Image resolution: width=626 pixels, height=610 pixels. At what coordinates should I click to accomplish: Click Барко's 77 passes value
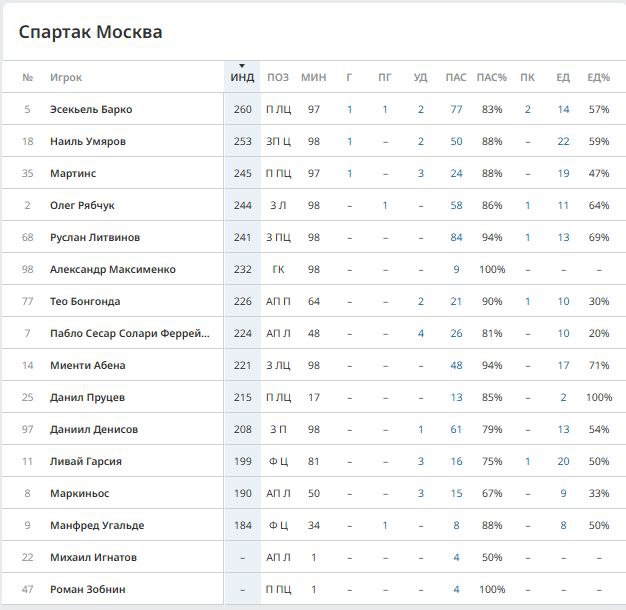click(456, 109)
